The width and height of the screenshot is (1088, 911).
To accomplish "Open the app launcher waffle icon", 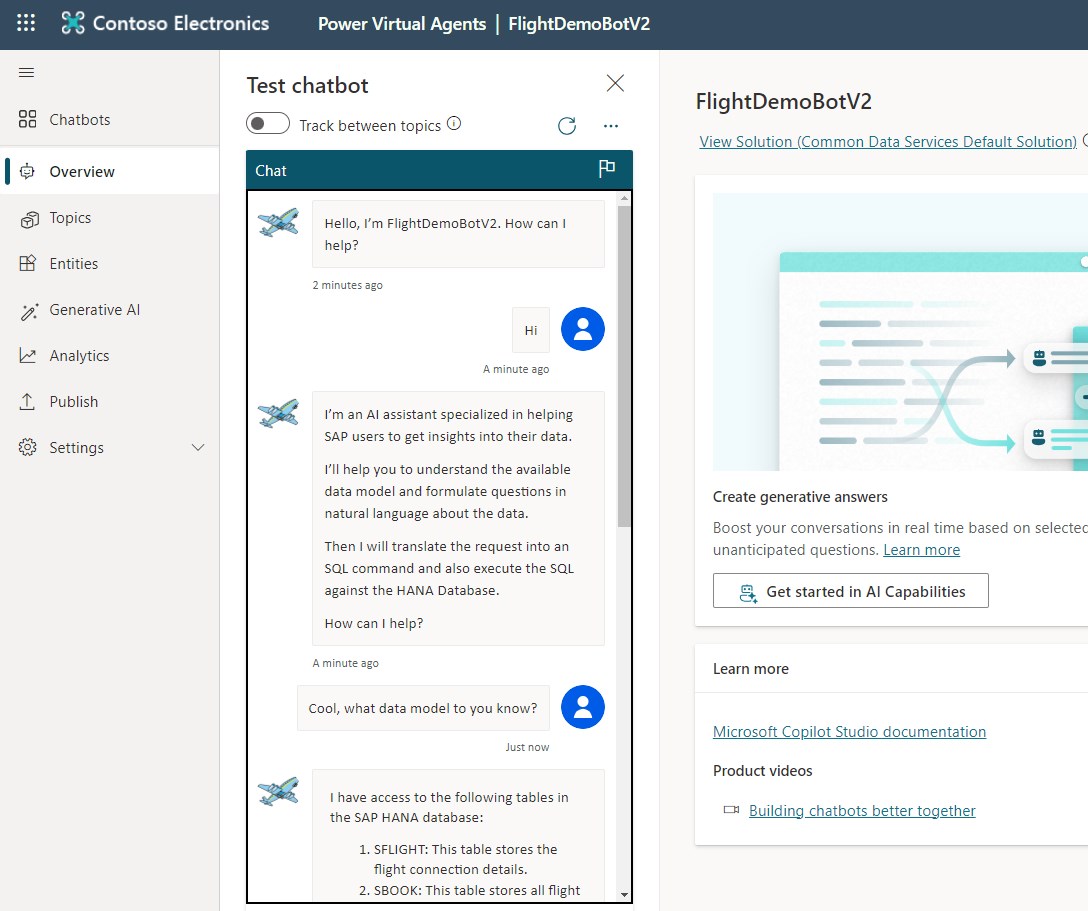I will (26, 23).
